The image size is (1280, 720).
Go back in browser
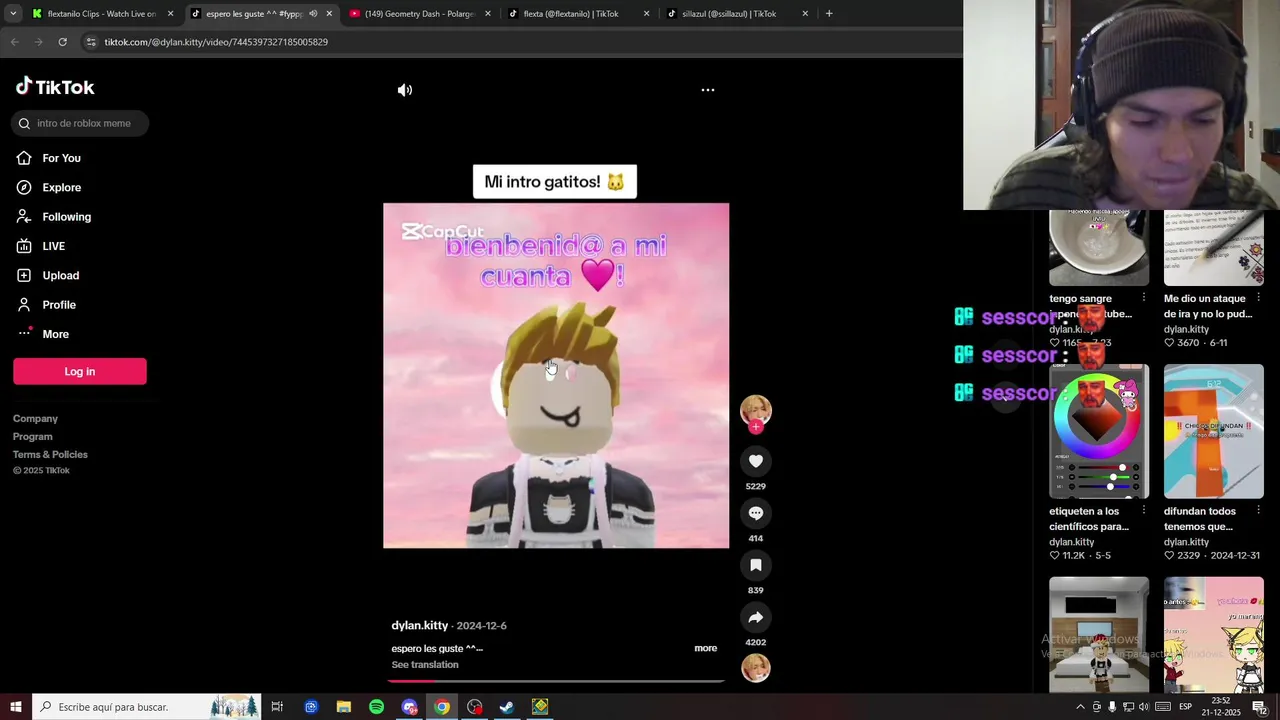[x=14, y=42]
